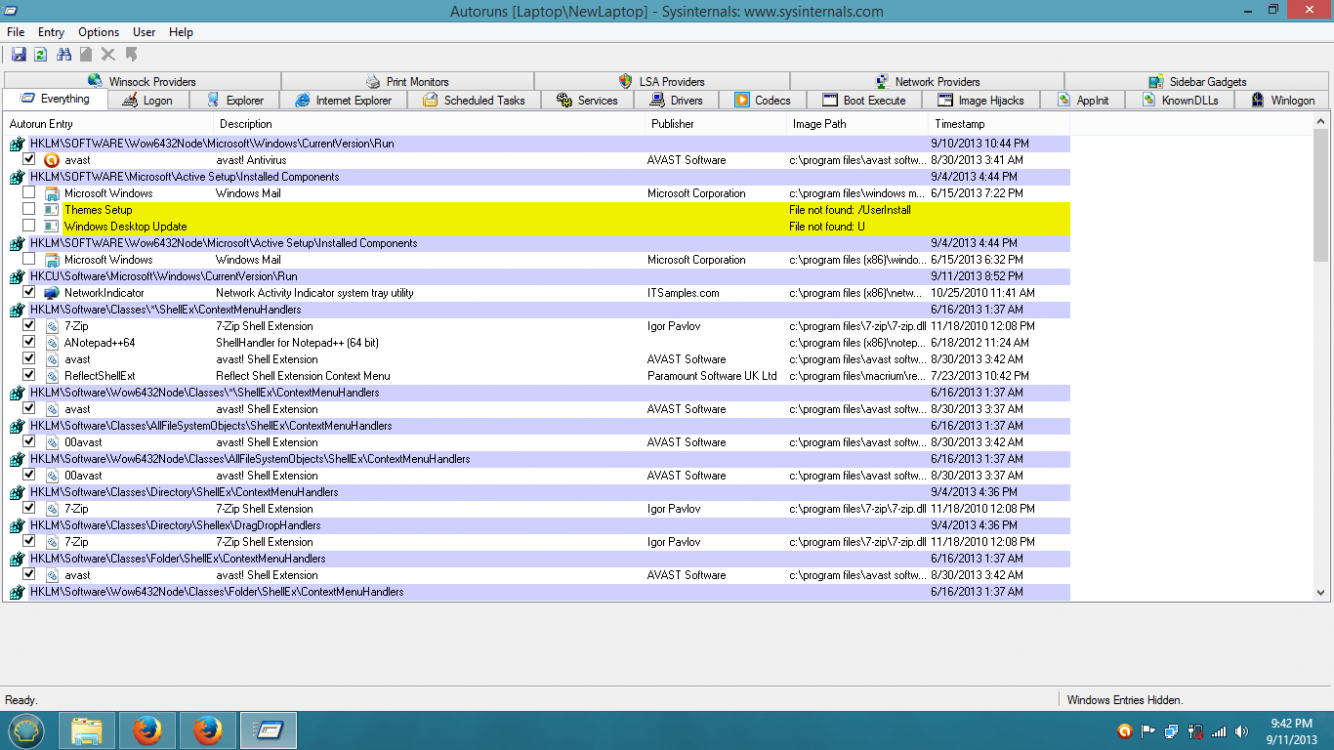Sort by Description column header

point(431,124)
